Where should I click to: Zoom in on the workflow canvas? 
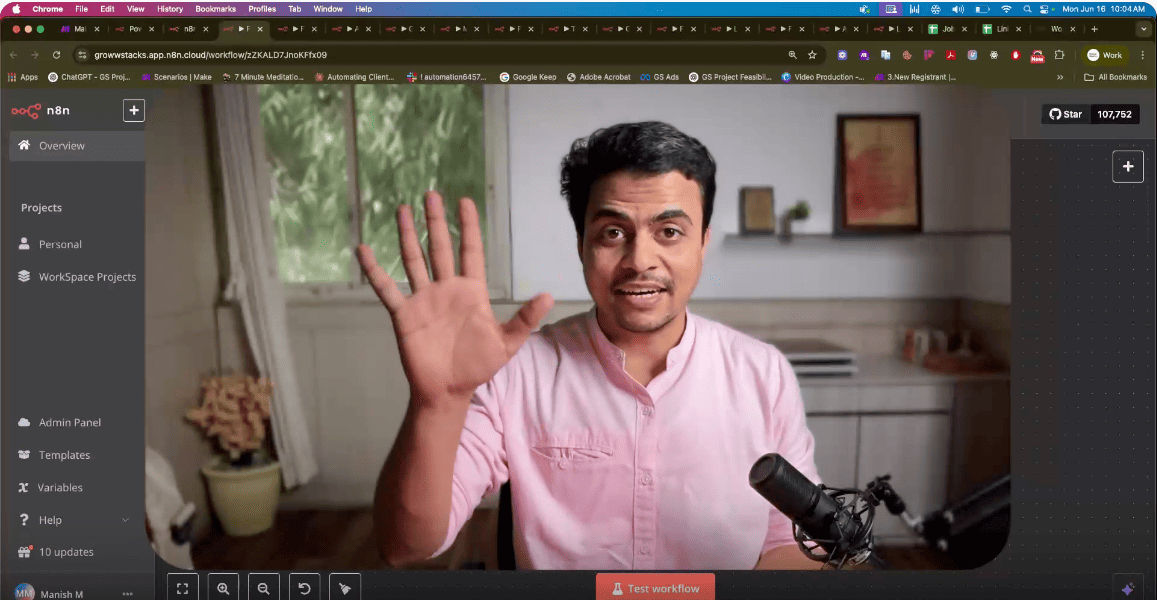click(223, 588)
